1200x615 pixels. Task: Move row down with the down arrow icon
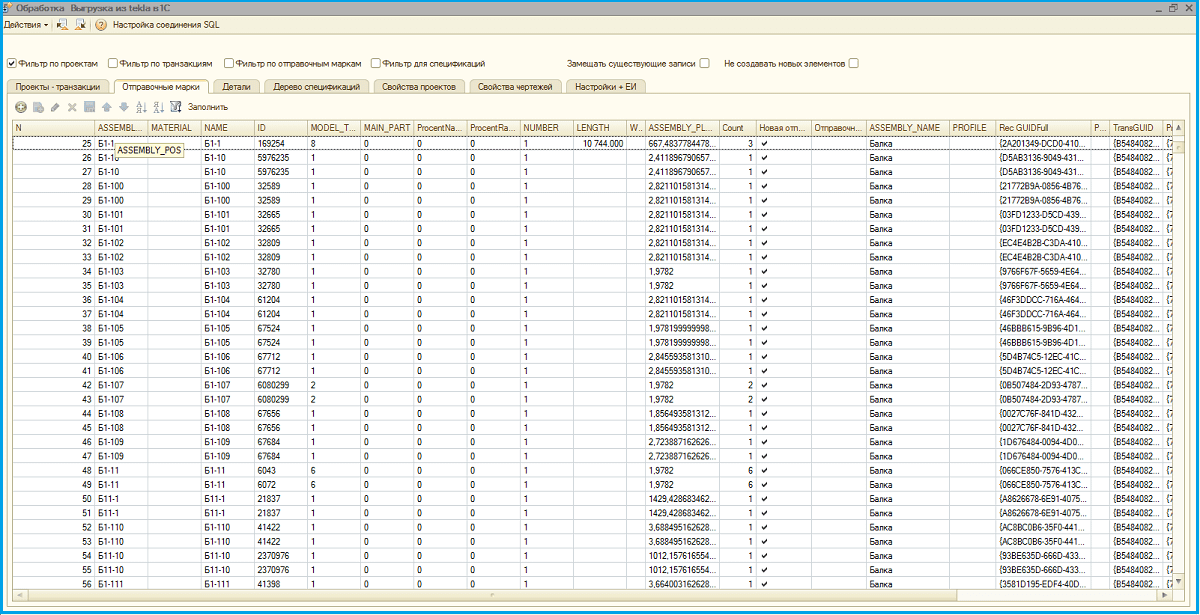tap(124, 107)
